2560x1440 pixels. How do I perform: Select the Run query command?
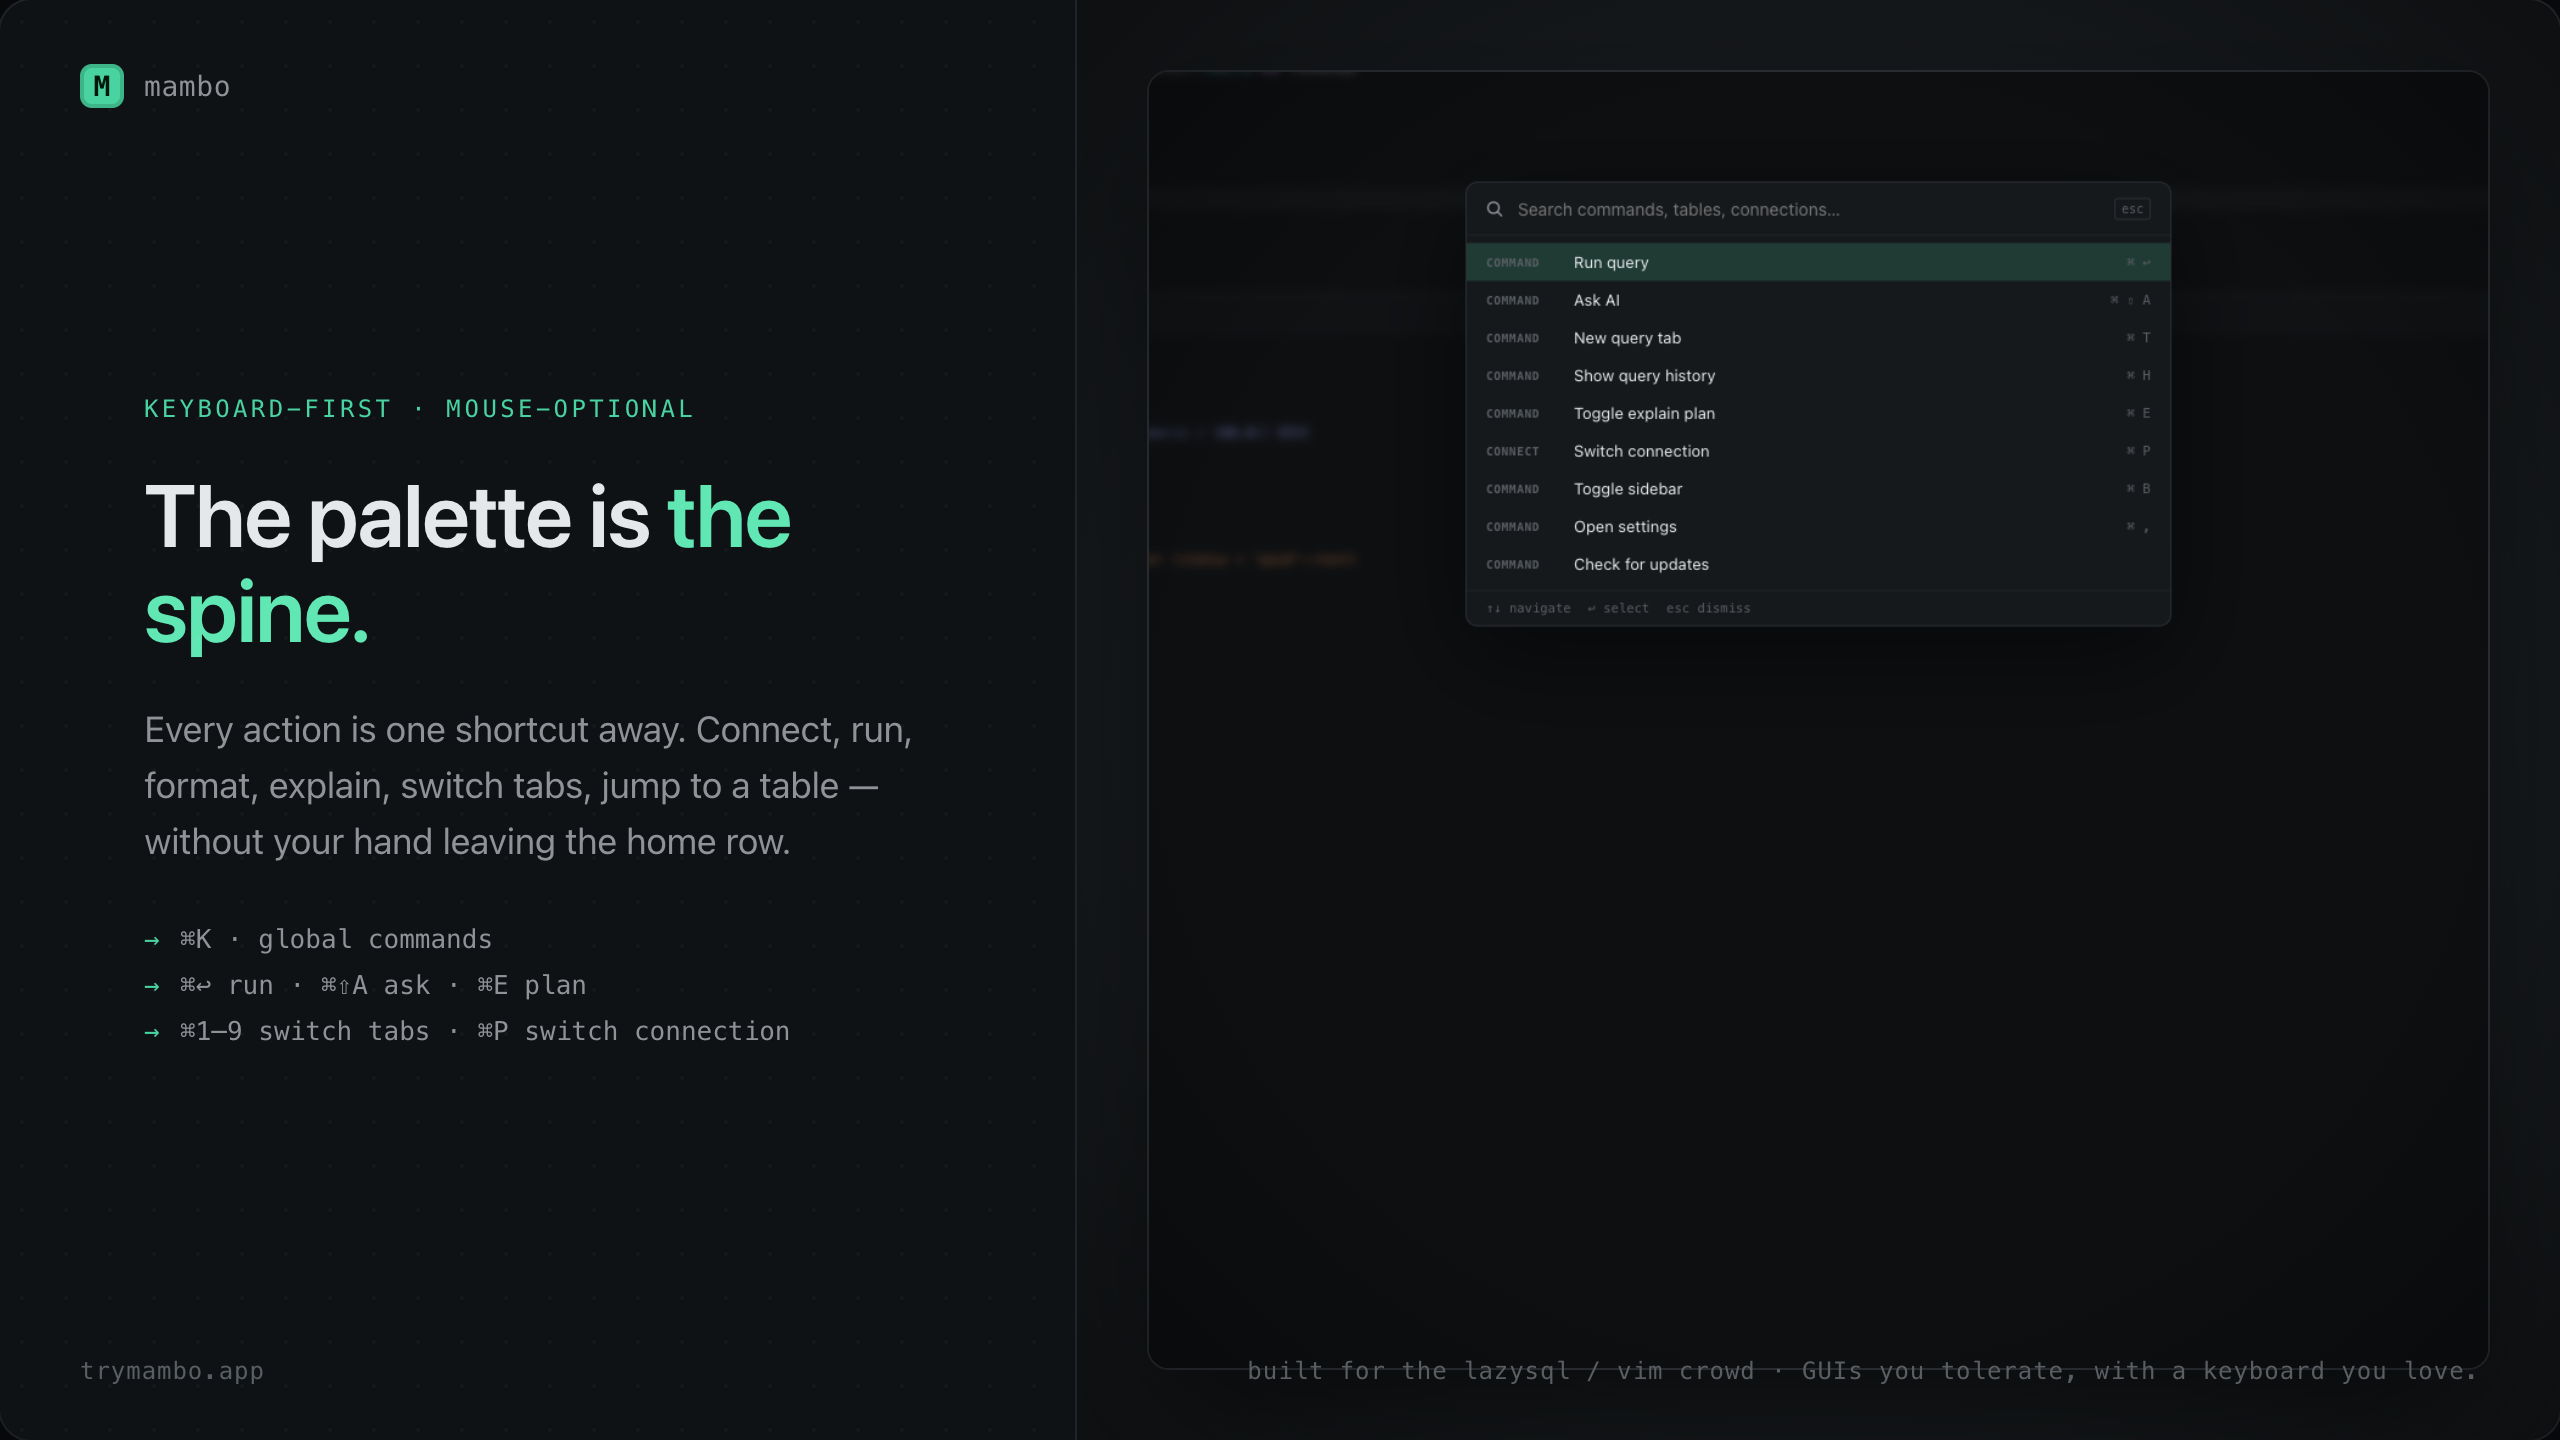pyautogui.click(x=1818, y=262)
